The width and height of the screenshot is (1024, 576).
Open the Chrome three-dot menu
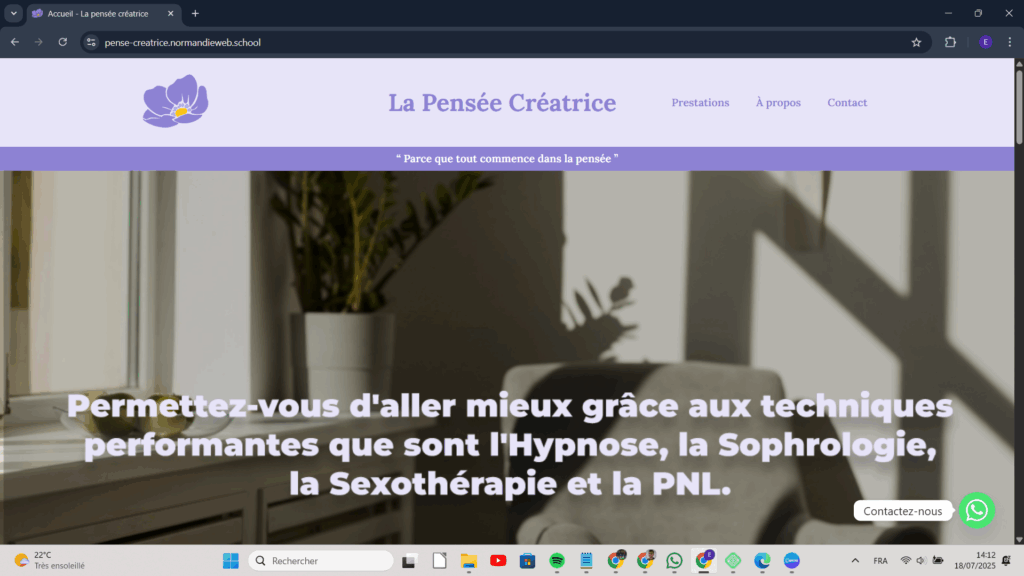[x=1010, y=42]
